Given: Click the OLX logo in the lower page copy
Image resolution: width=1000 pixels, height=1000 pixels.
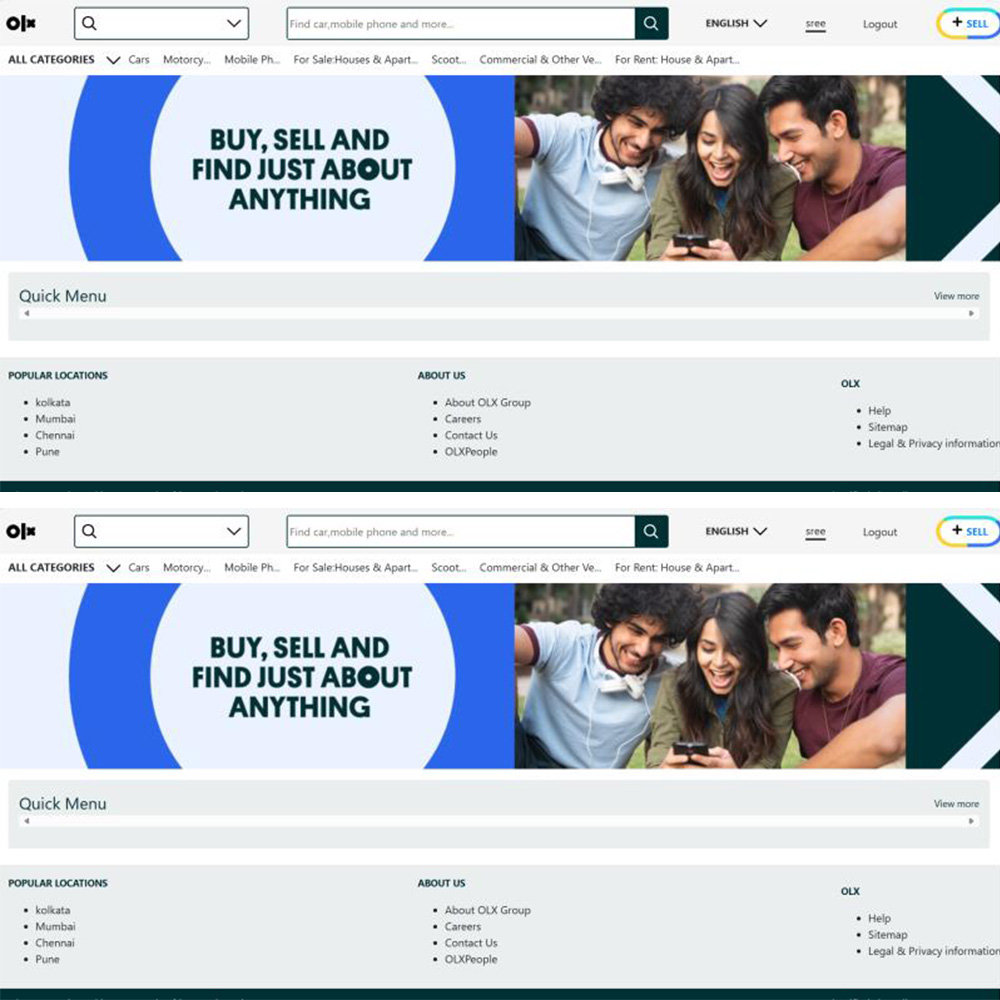Looking at the screenshot, I should [x=21, y=532].
